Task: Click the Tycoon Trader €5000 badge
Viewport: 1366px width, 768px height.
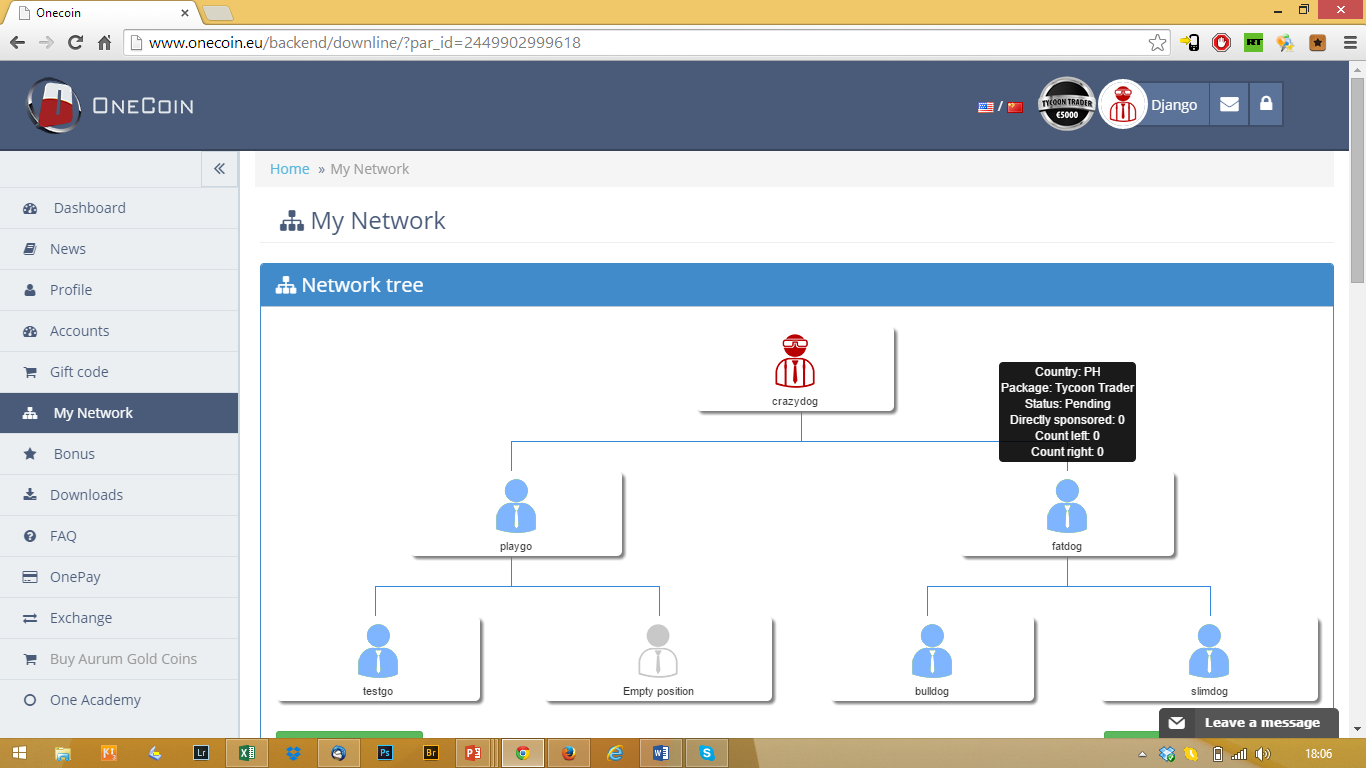Action: point(1067,104)
